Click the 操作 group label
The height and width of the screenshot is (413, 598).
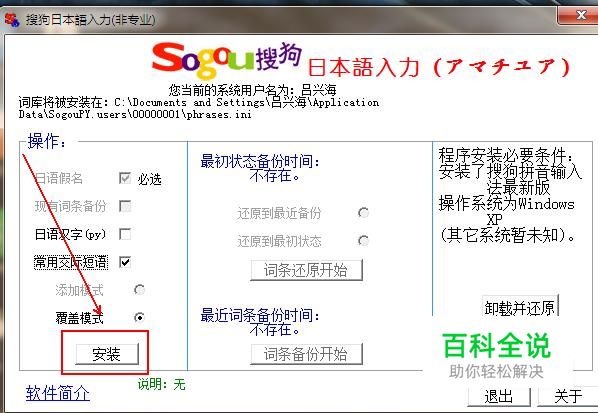tap(47, 142)
